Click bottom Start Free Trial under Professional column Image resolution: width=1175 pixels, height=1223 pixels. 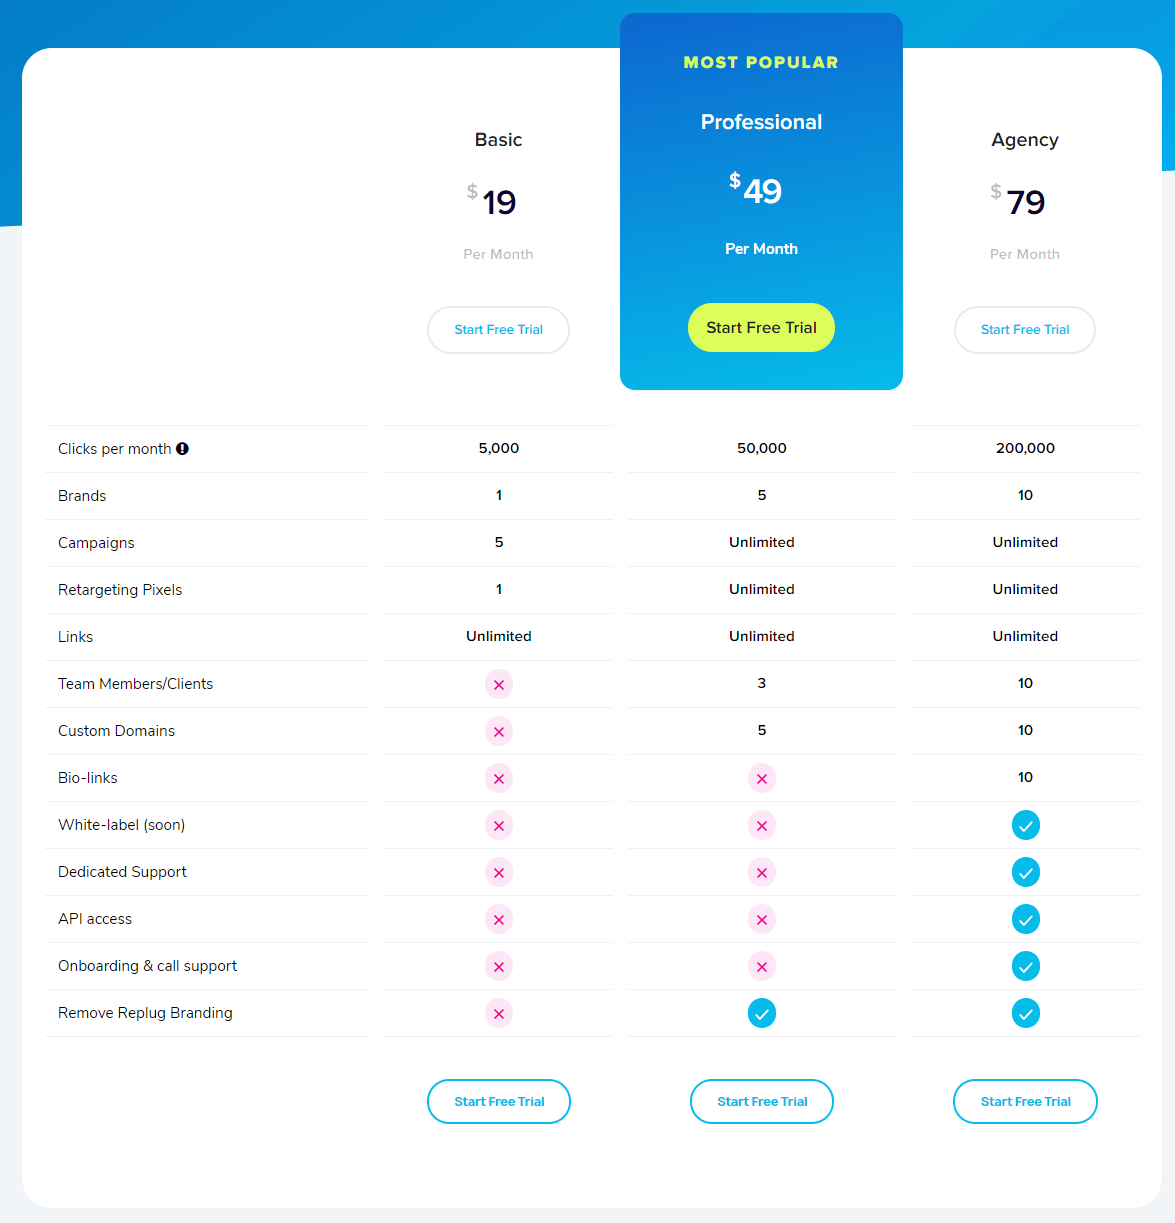click(x=761, y=1101)
